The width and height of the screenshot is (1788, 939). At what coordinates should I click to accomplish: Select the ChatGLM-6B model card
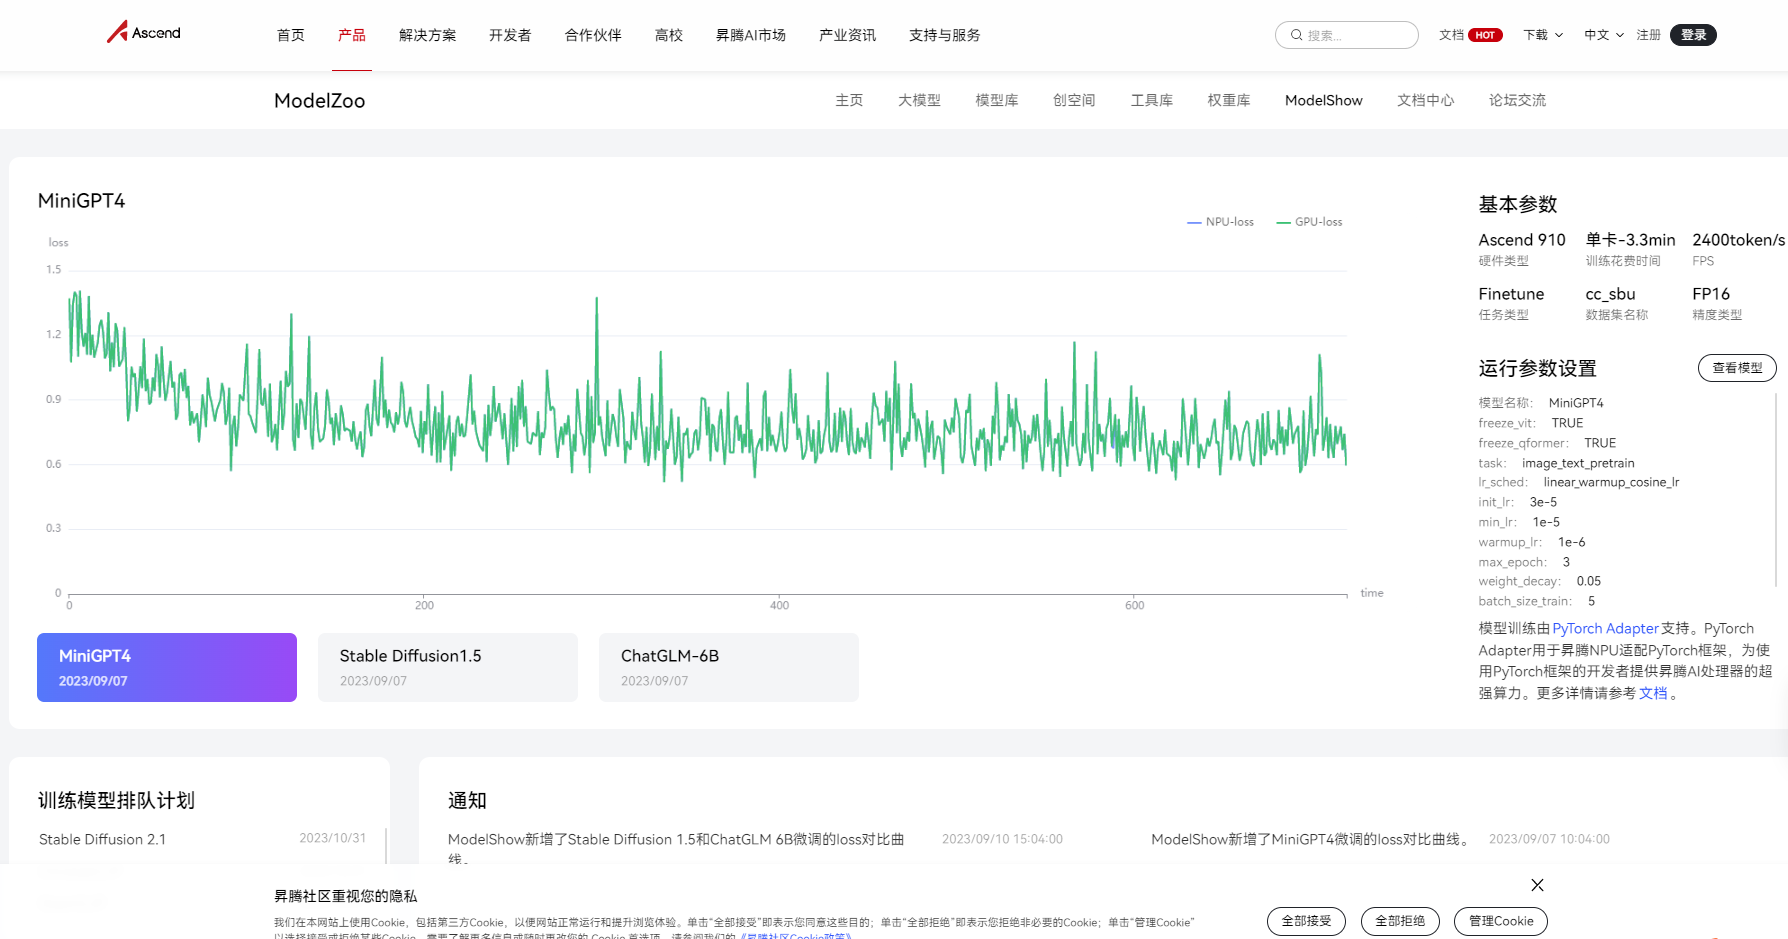(729, 667)
